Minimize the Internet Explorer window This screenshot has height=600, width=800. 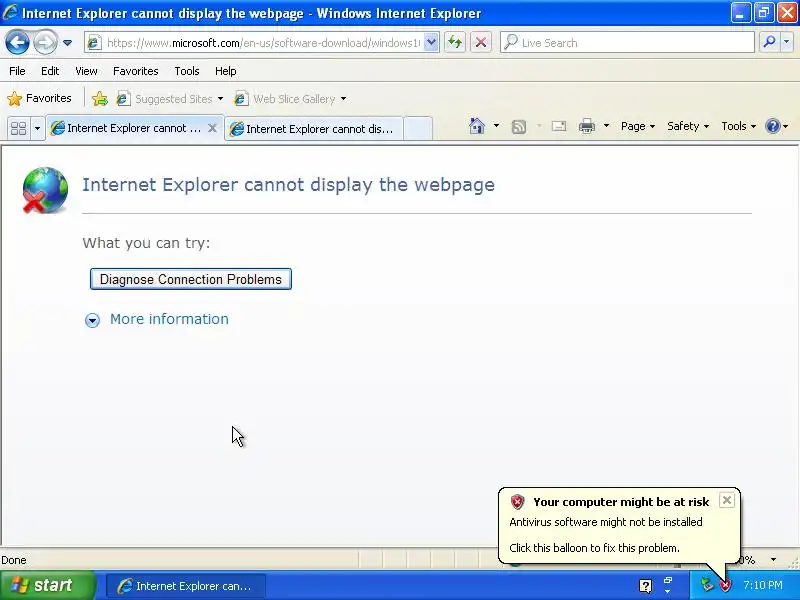(x=740, y=13)
